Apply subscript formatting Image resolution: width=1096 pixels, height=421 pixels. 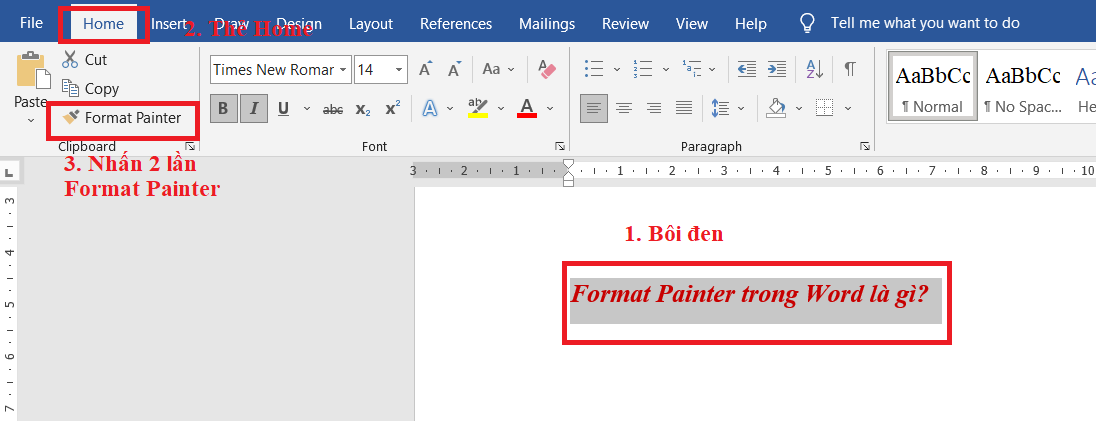pyautogui.click(x=363, y=109)
